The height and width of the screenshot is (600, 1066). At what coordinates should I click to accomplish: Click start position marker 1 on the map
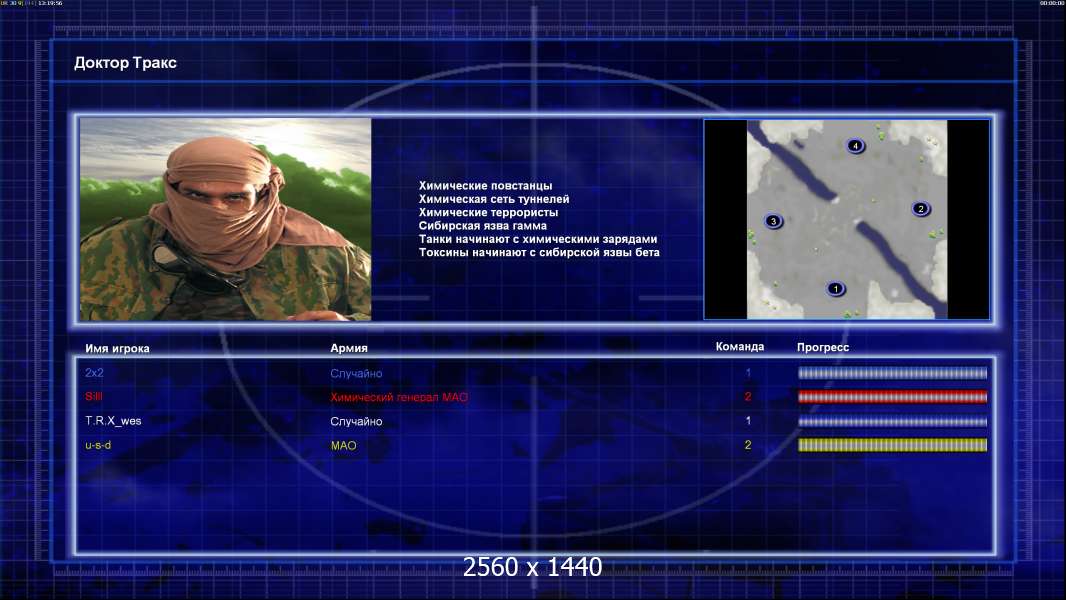click(836, 289)
